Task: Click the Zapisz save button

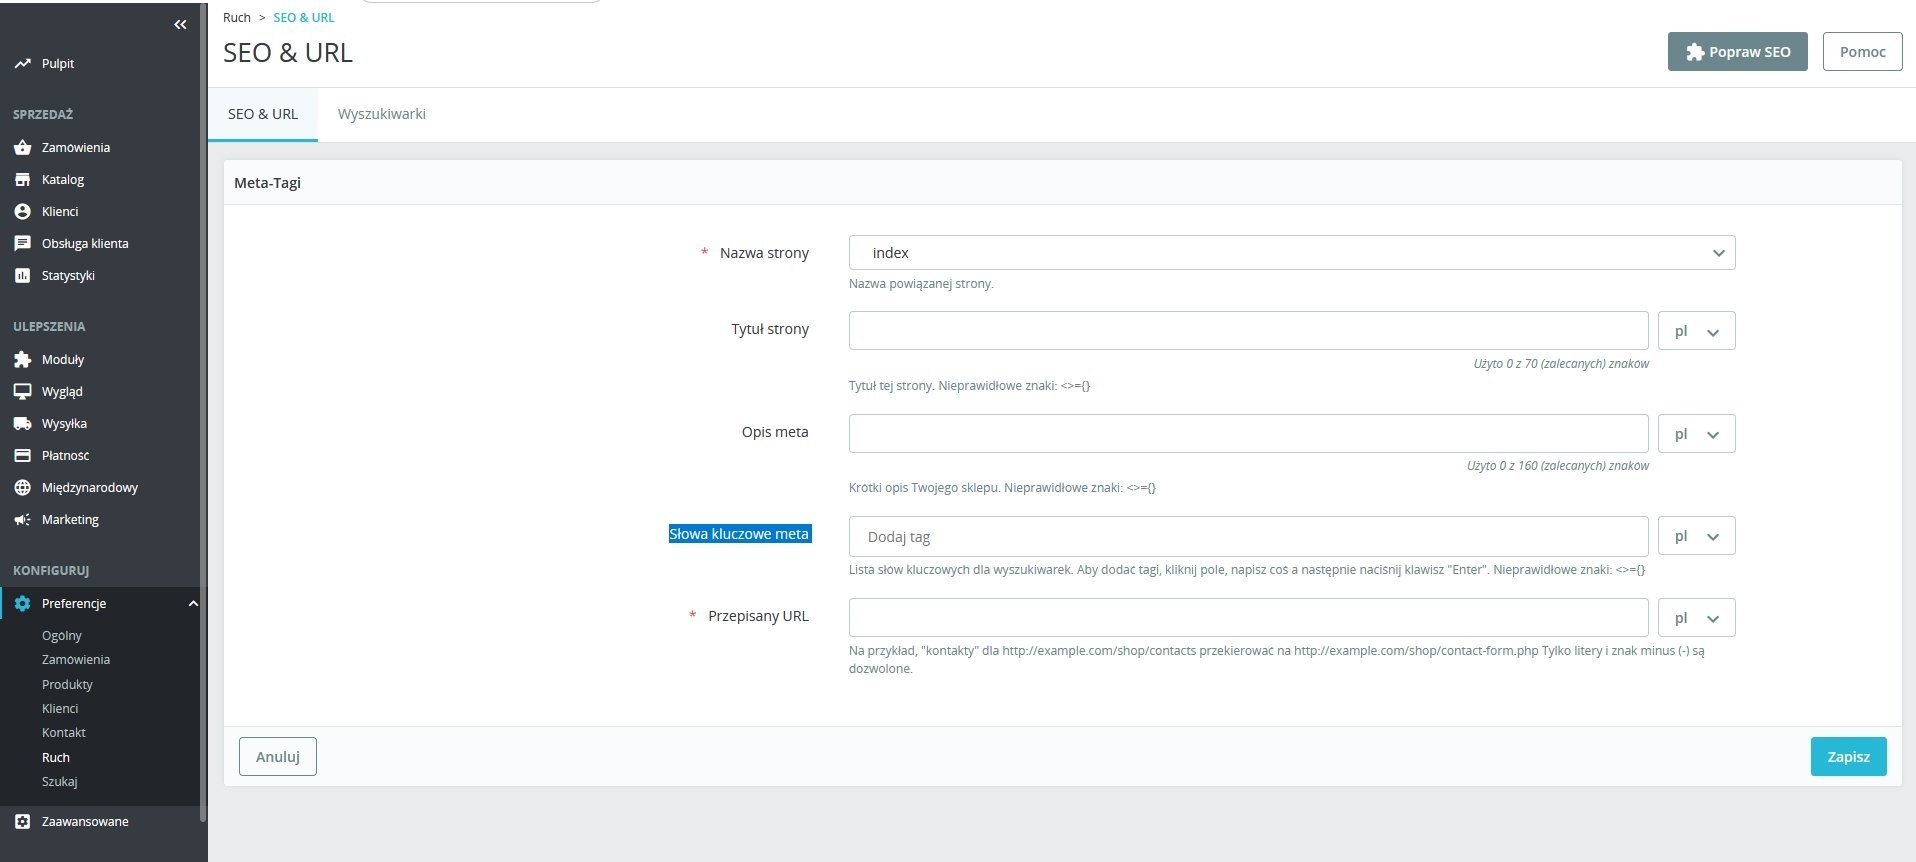Action: (1848, 756)
